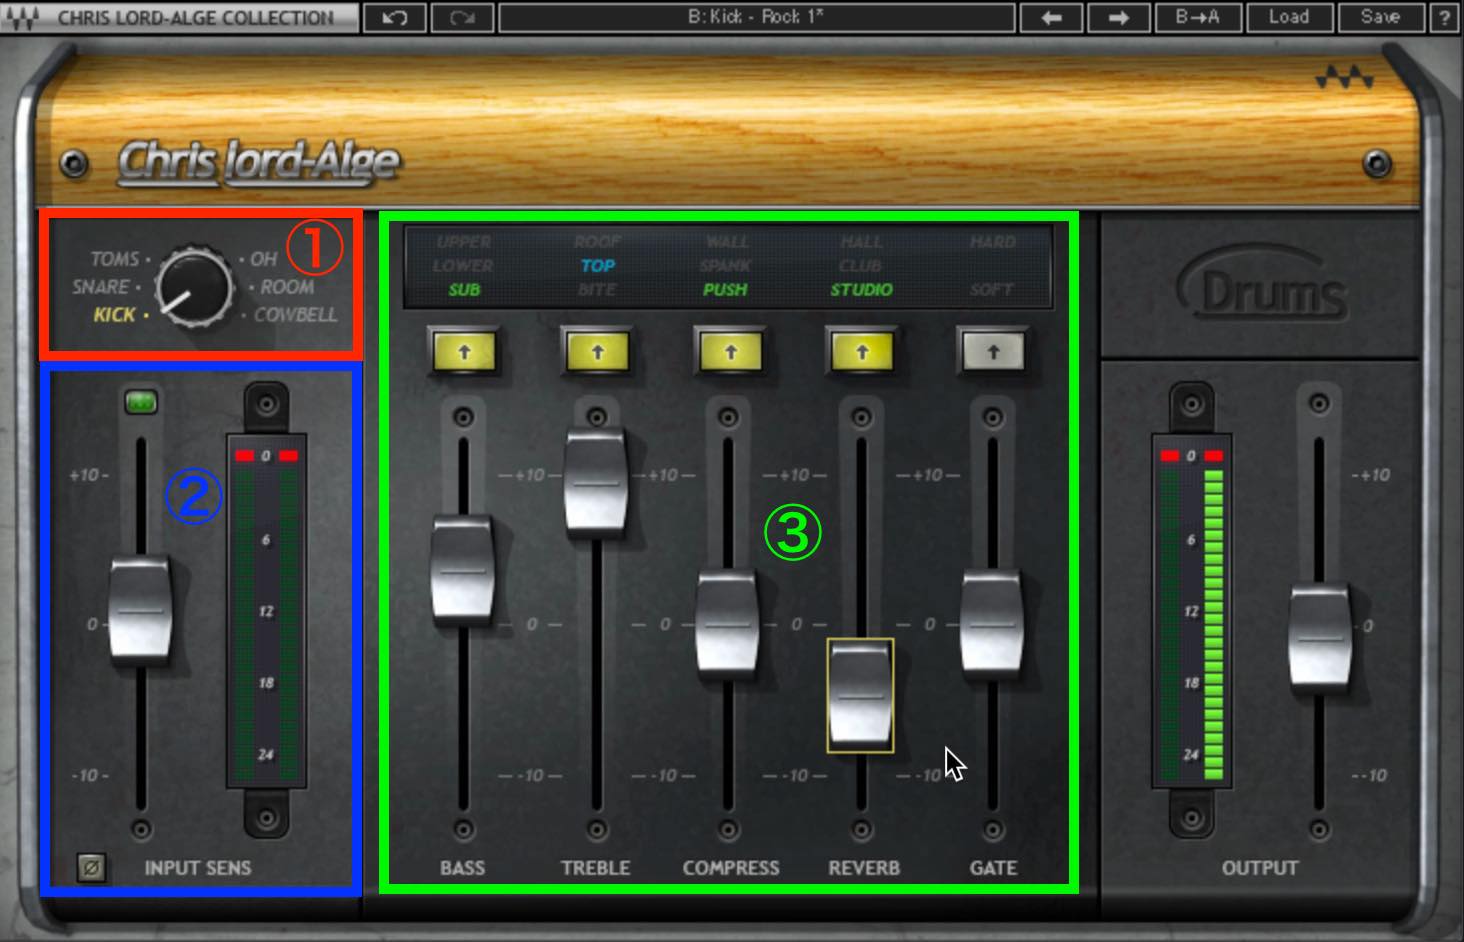Open the Load preset menu

click(1289, 18)
